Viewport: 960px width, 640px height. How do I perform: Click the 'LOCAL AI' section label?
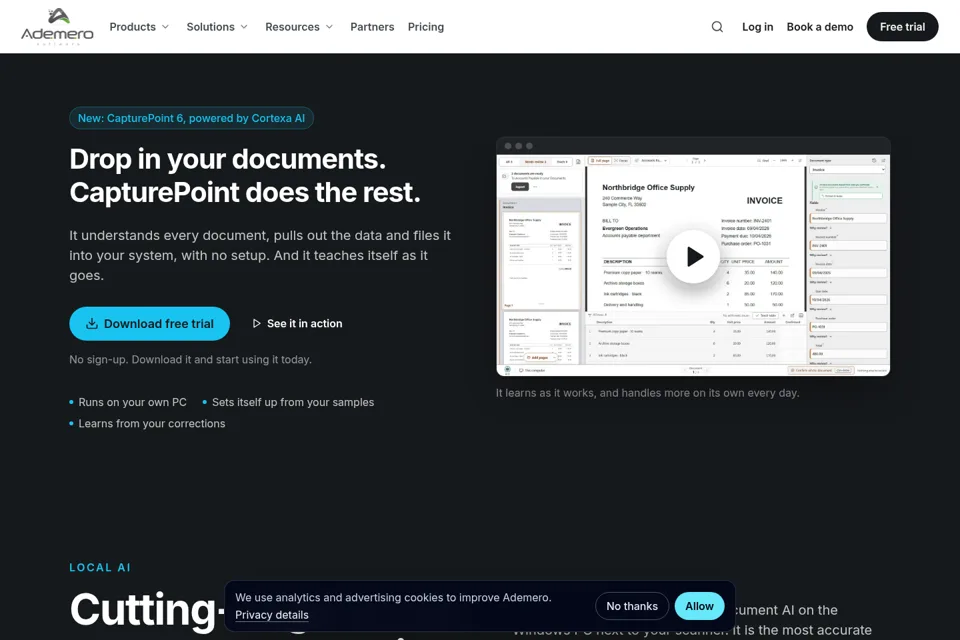coord(100,568)
